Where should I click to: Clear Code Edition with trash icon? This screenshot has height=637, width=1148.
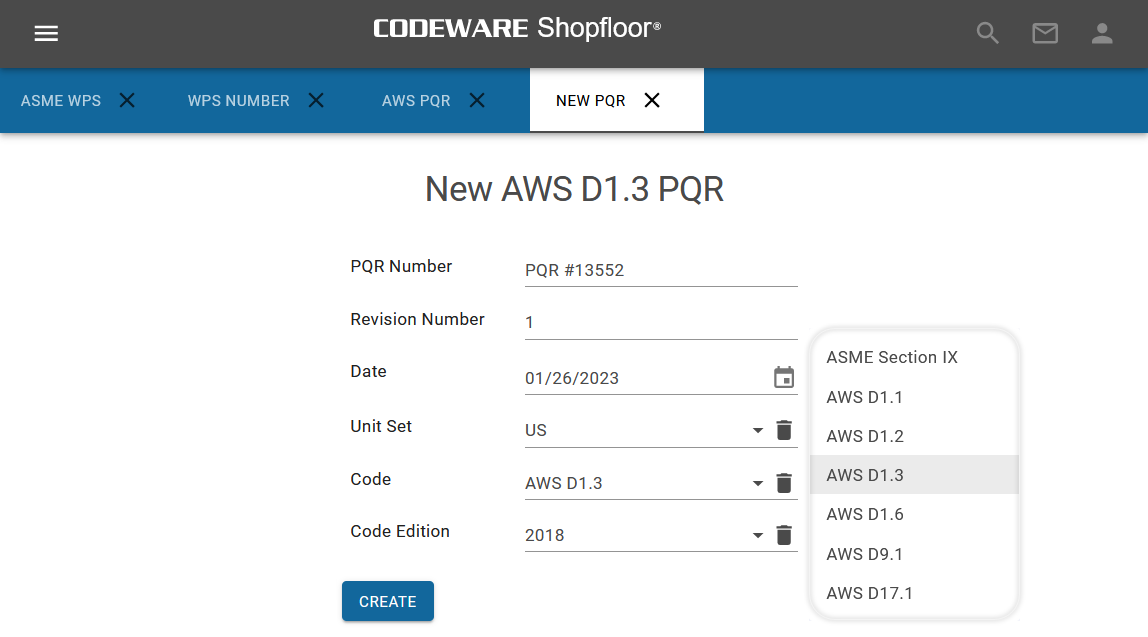783,534
